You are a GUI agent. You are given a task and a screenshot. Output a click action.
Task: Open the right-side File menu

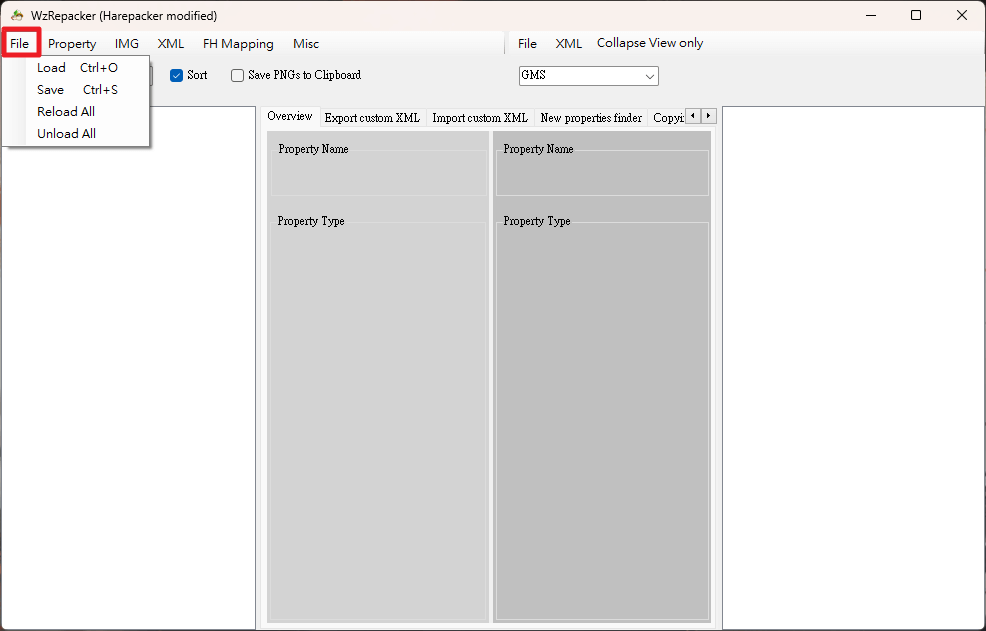(527, 43)
